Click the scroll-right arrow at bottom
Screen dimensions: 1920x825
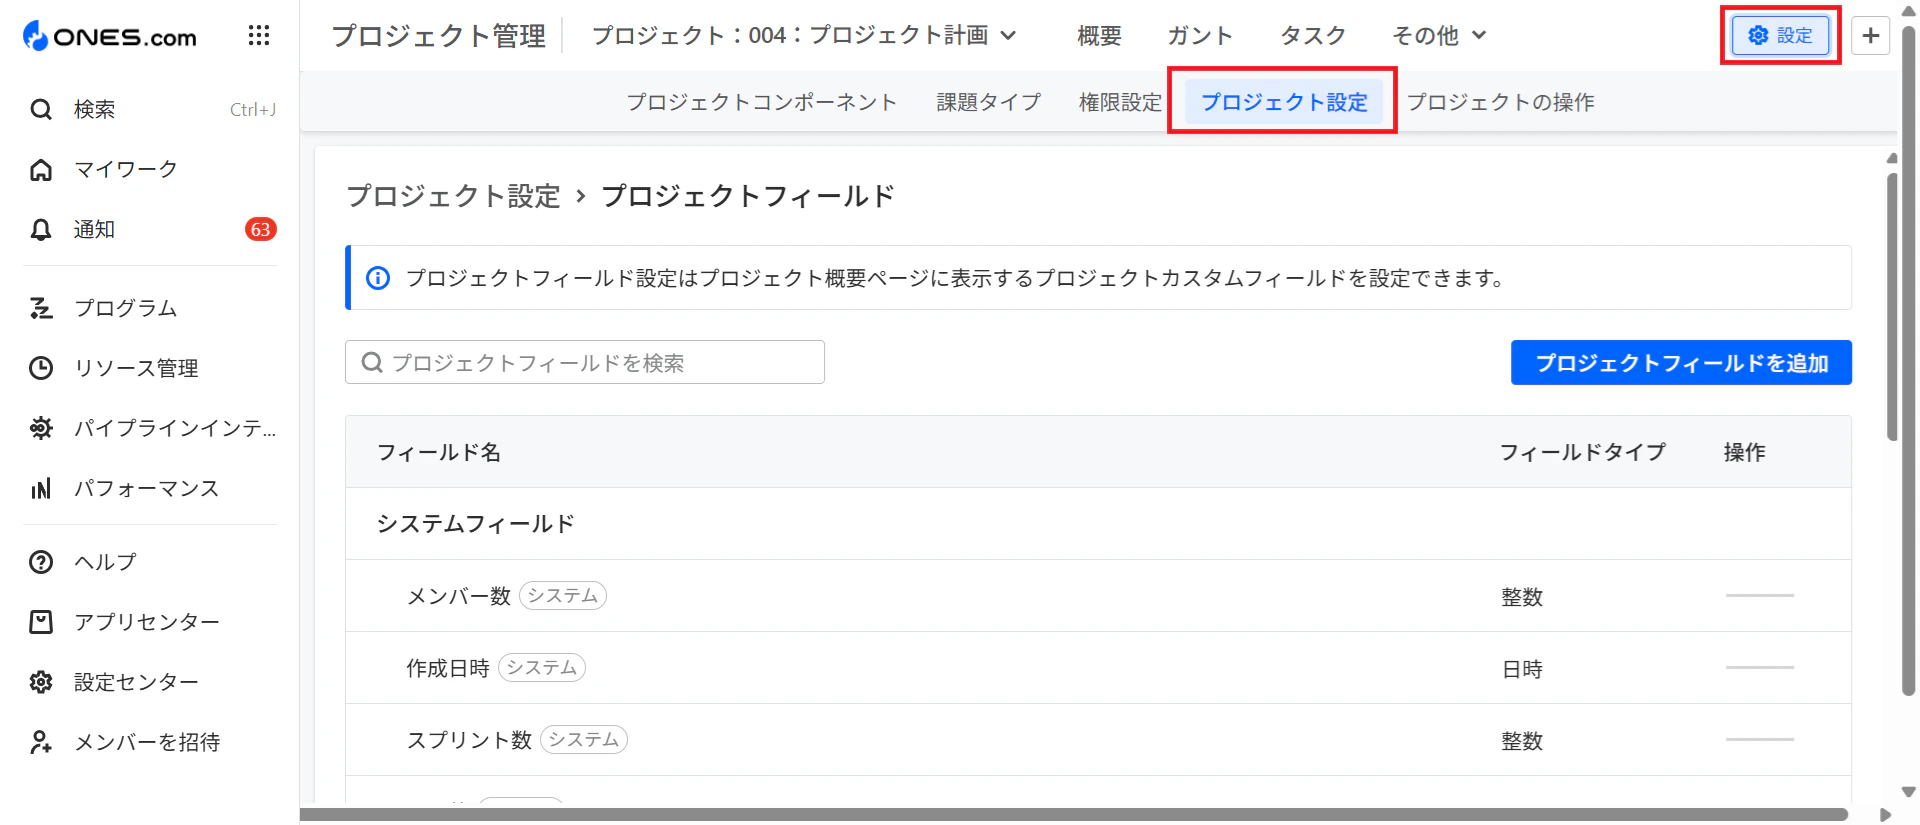point(1886,815)
